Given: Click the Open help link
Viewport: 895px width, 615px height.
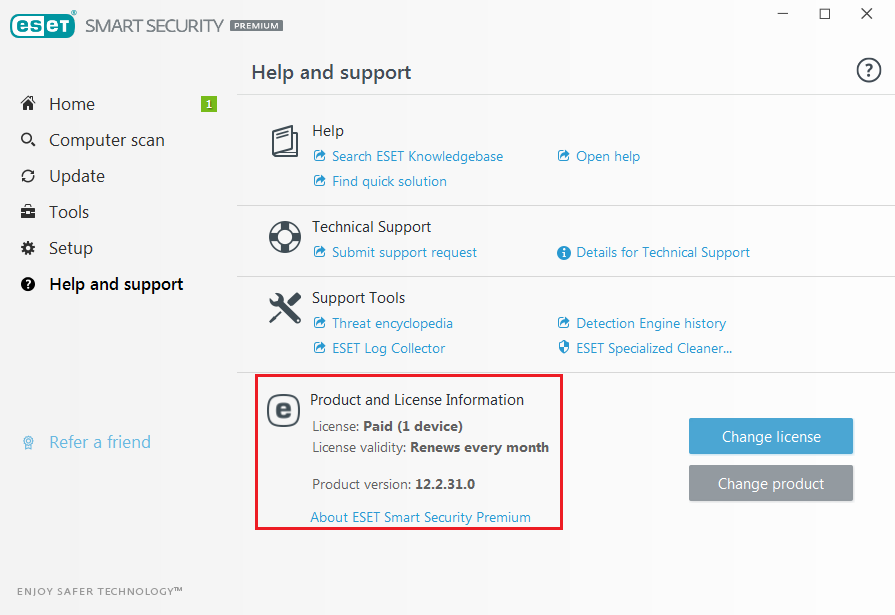Looking at the screenshot, I should point(608,156).
